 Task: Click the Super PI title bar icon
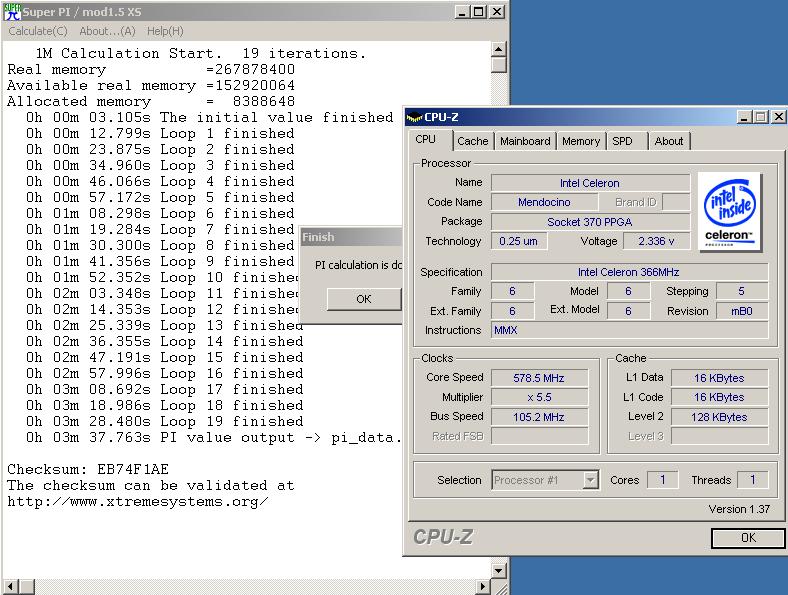point(12,12)
